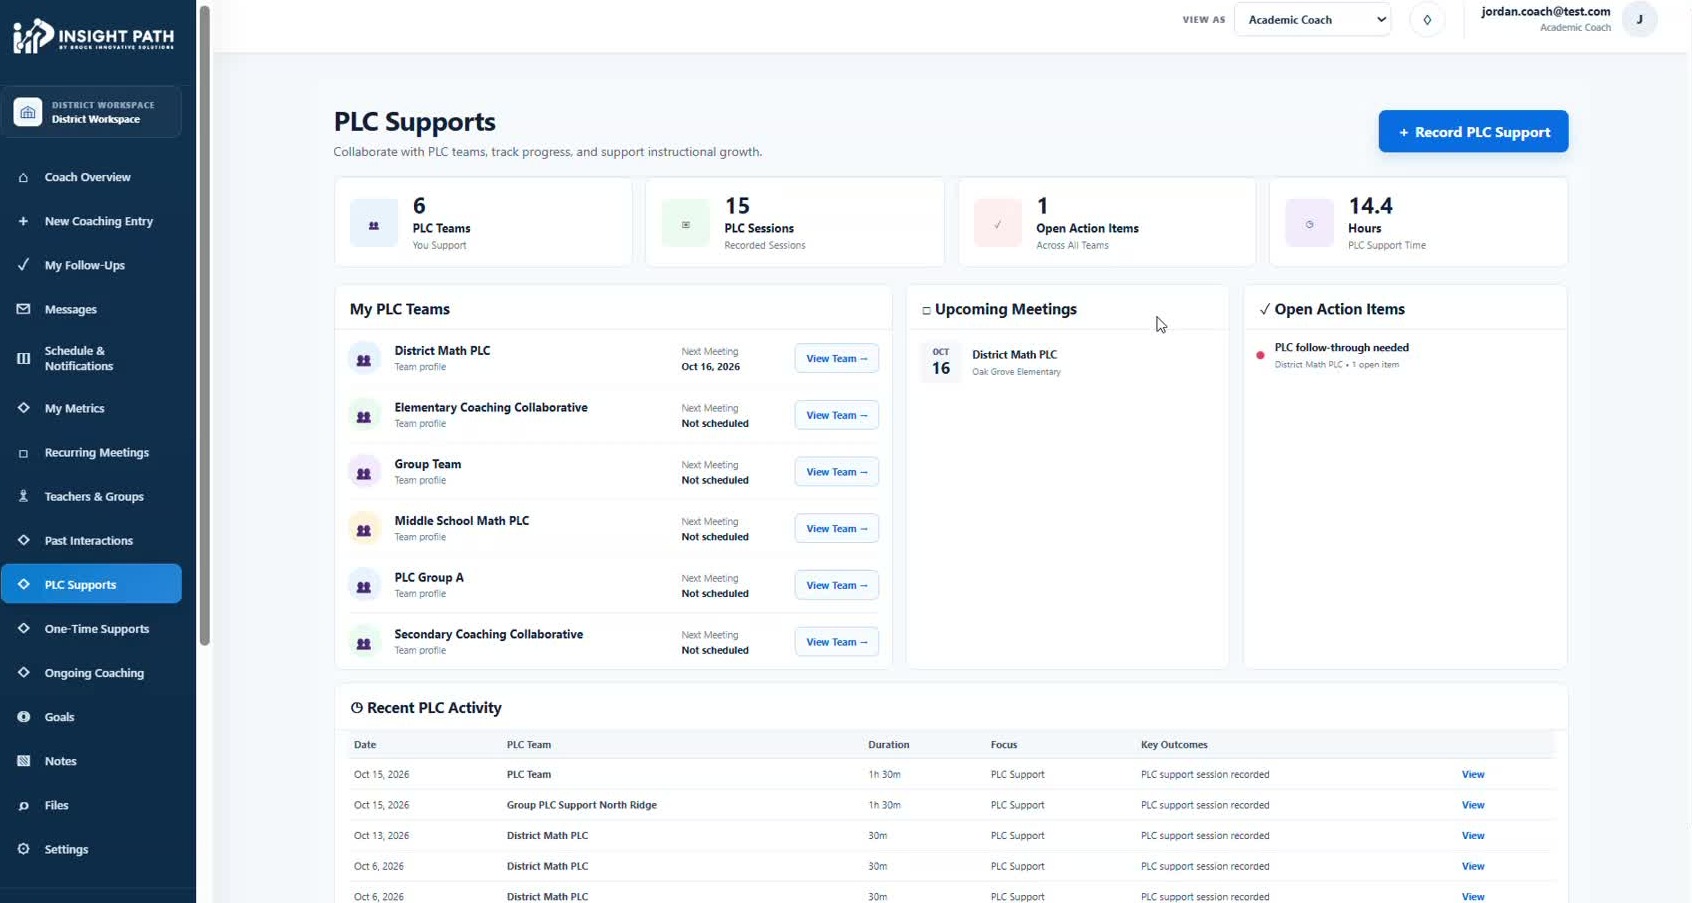Click the Record PLC Support button
1692x903 pixels.
click(1473, 132)
